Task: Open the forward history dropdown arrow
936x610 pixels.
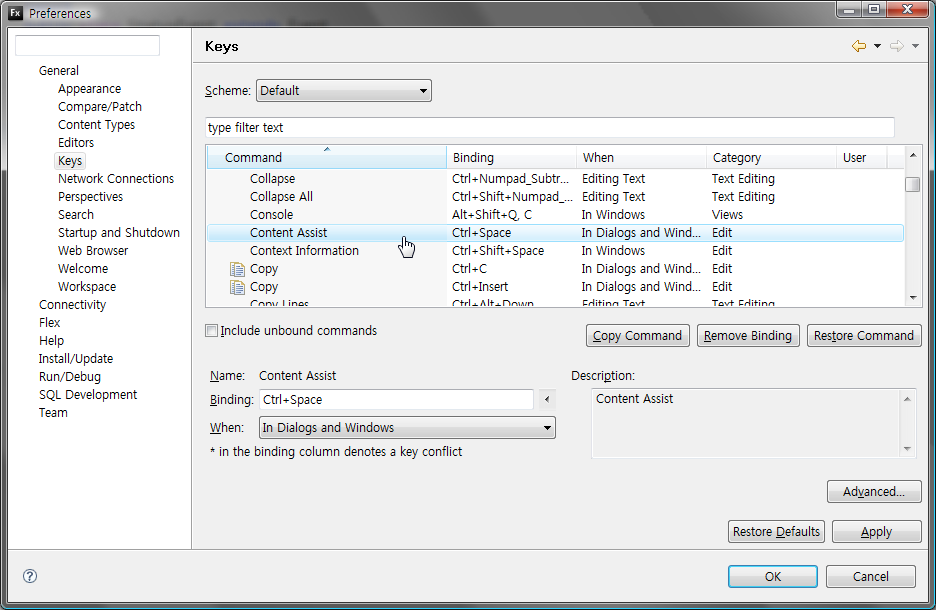Action: click(x=915, y=46)
